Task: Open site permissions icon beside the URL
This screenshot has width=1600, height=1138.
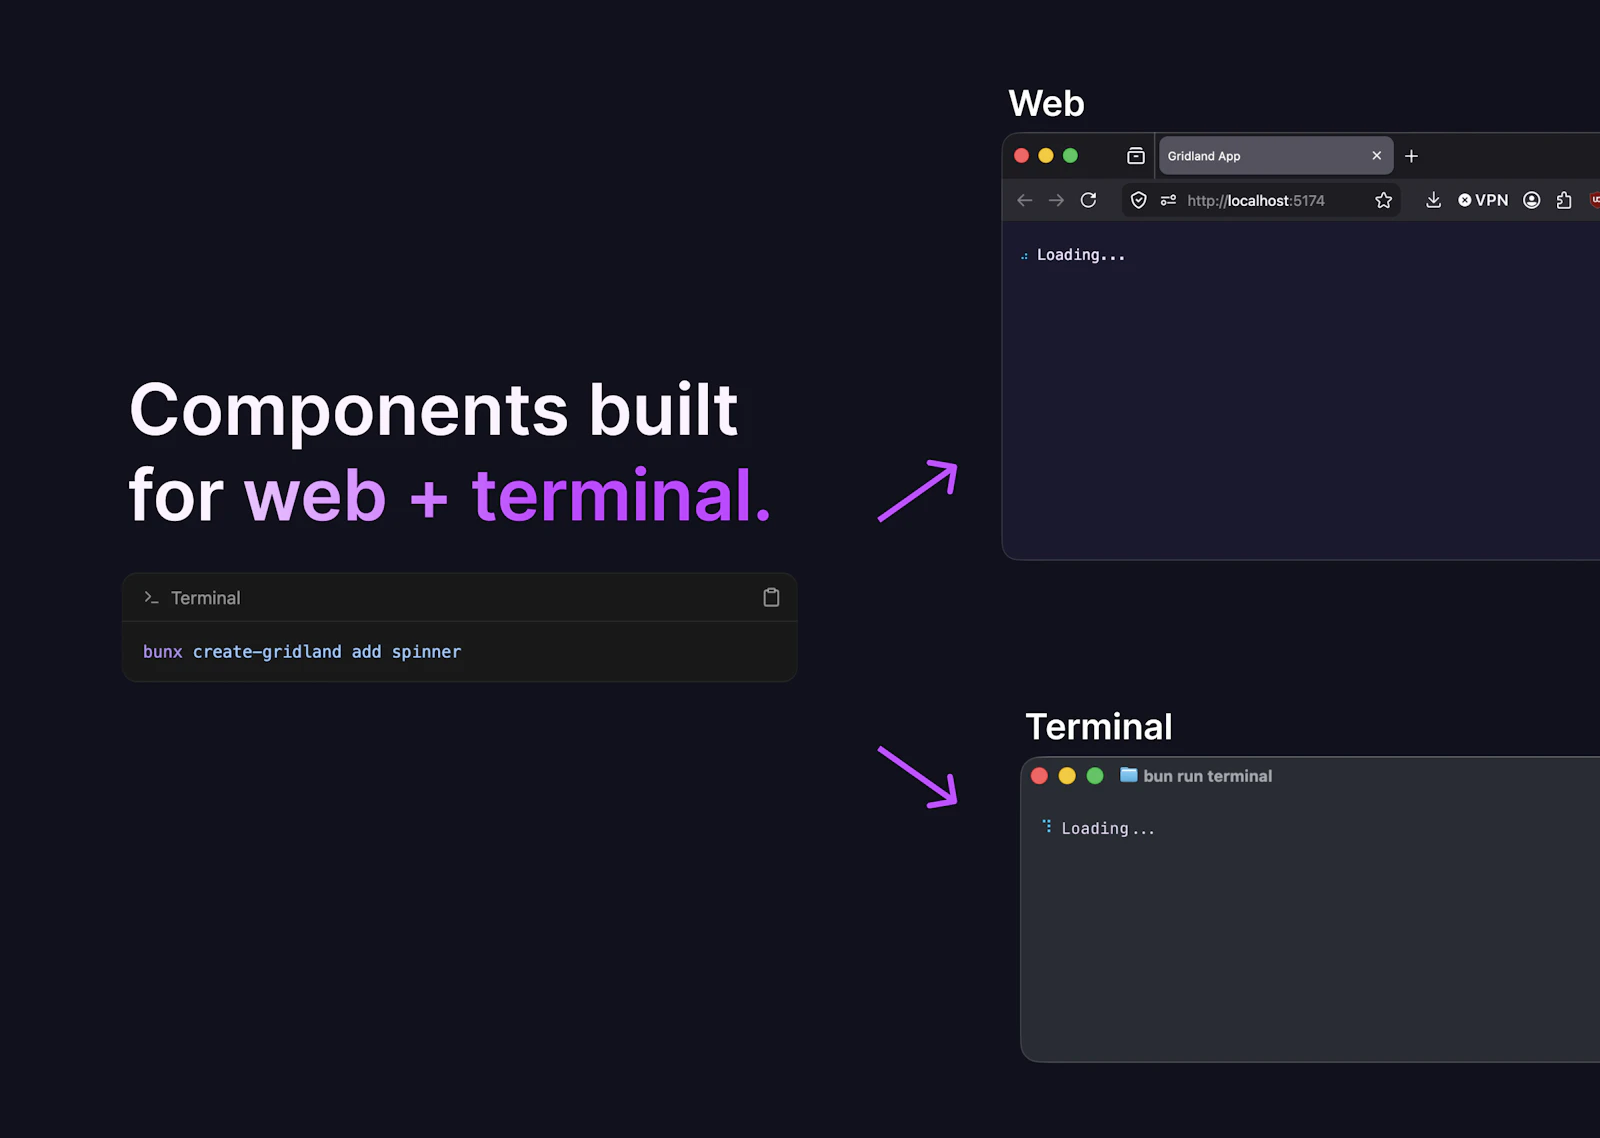Action: [1168, 200]
